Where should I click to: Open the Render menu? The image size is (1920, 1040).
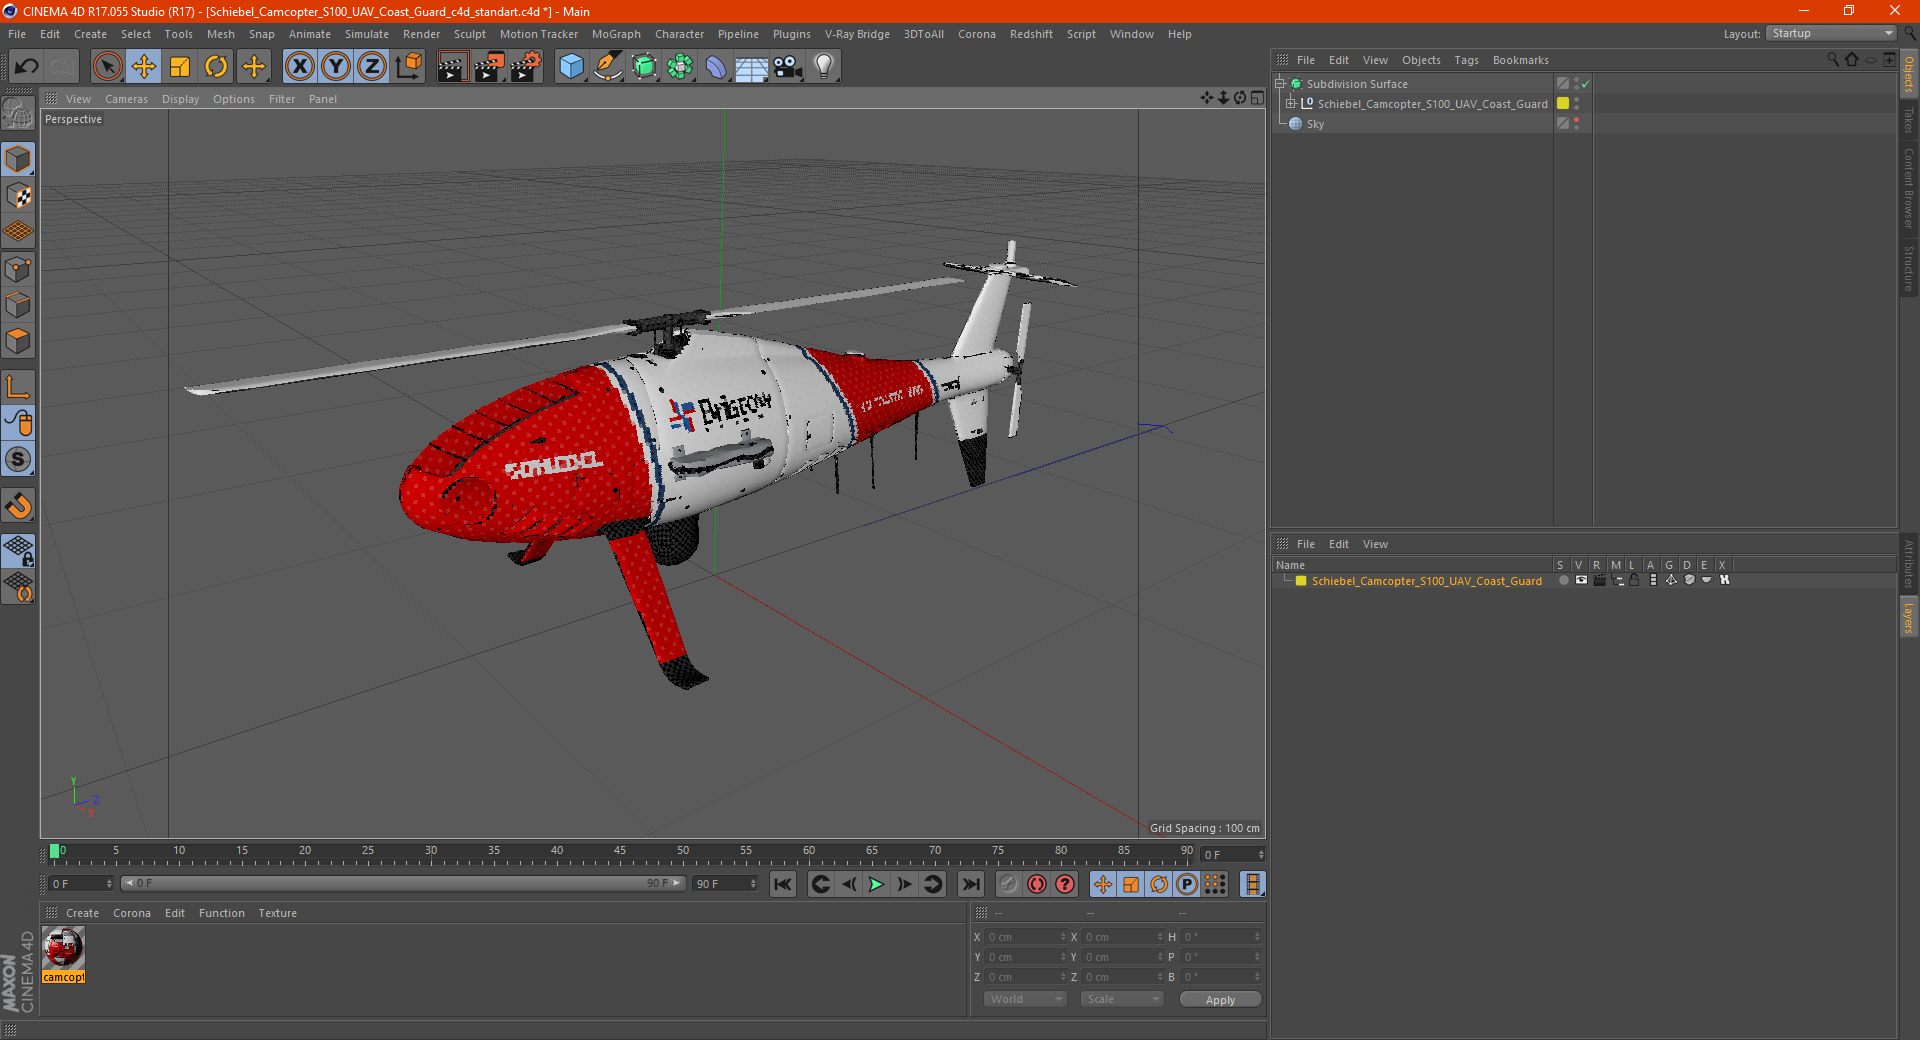pyautogui.click(x=421, y=34)
